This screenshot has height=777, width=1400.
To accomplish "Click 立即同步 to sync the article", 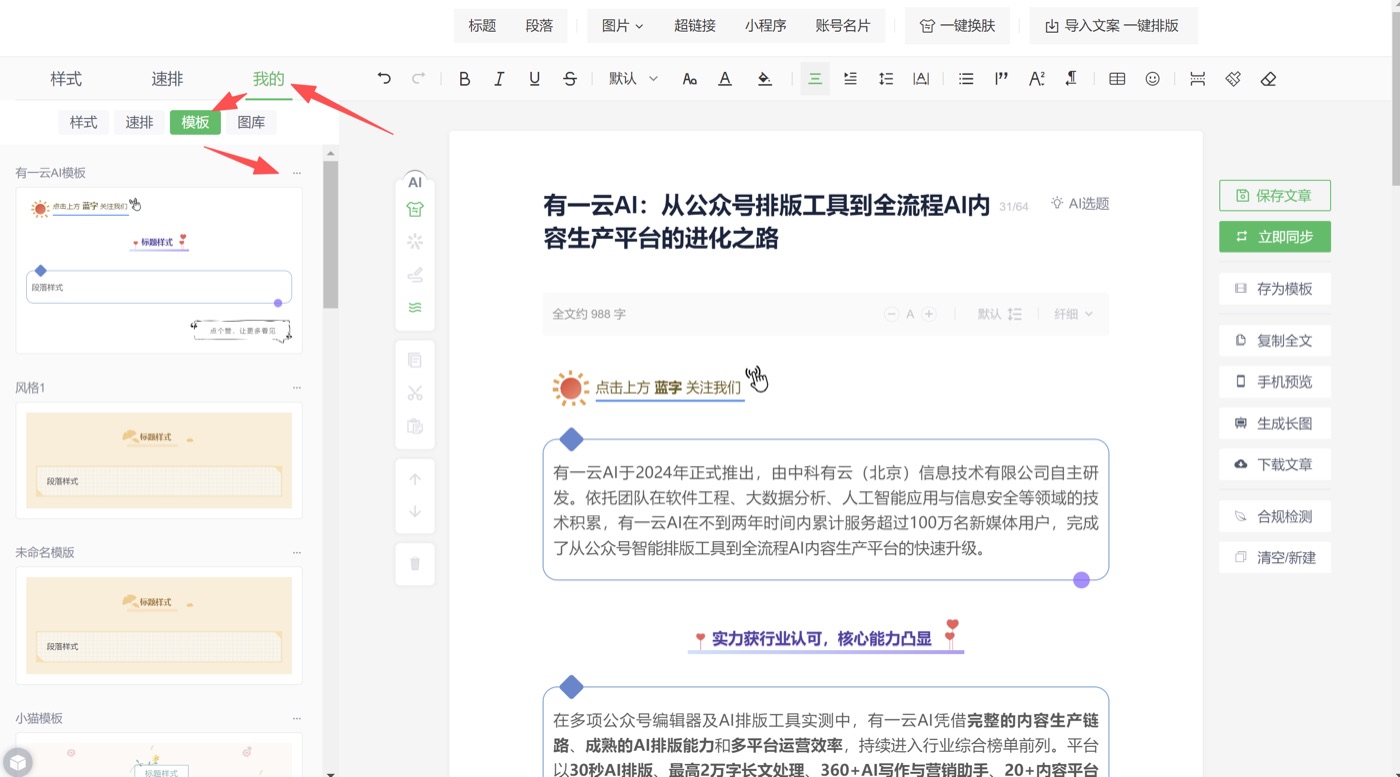I will (x=1275, y=237).
